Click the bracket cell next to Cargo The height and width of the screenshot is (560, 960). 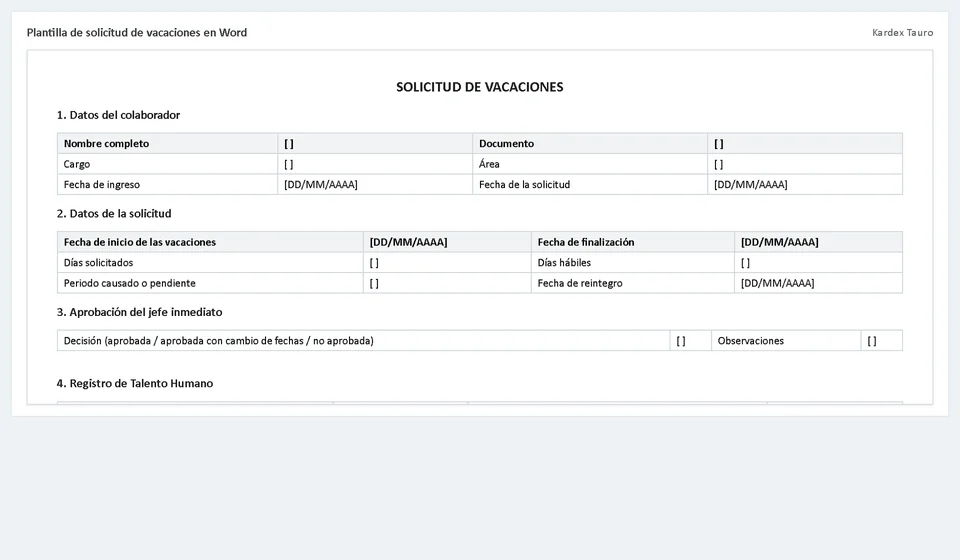point(375,164)
